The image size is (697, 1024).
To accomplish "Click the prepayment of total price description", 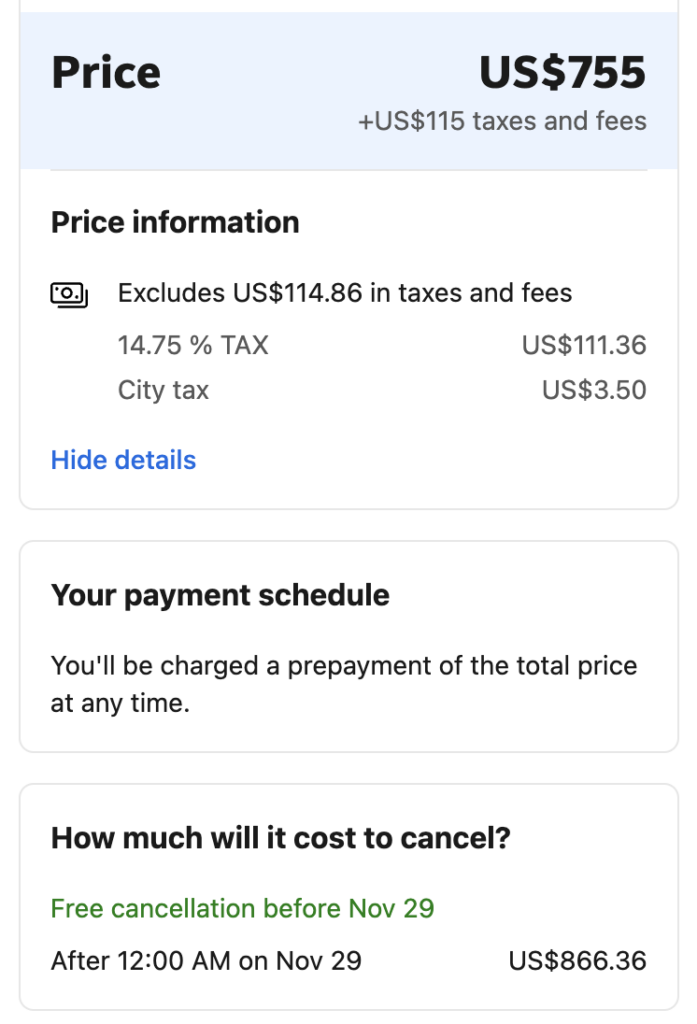I will 344,666.
